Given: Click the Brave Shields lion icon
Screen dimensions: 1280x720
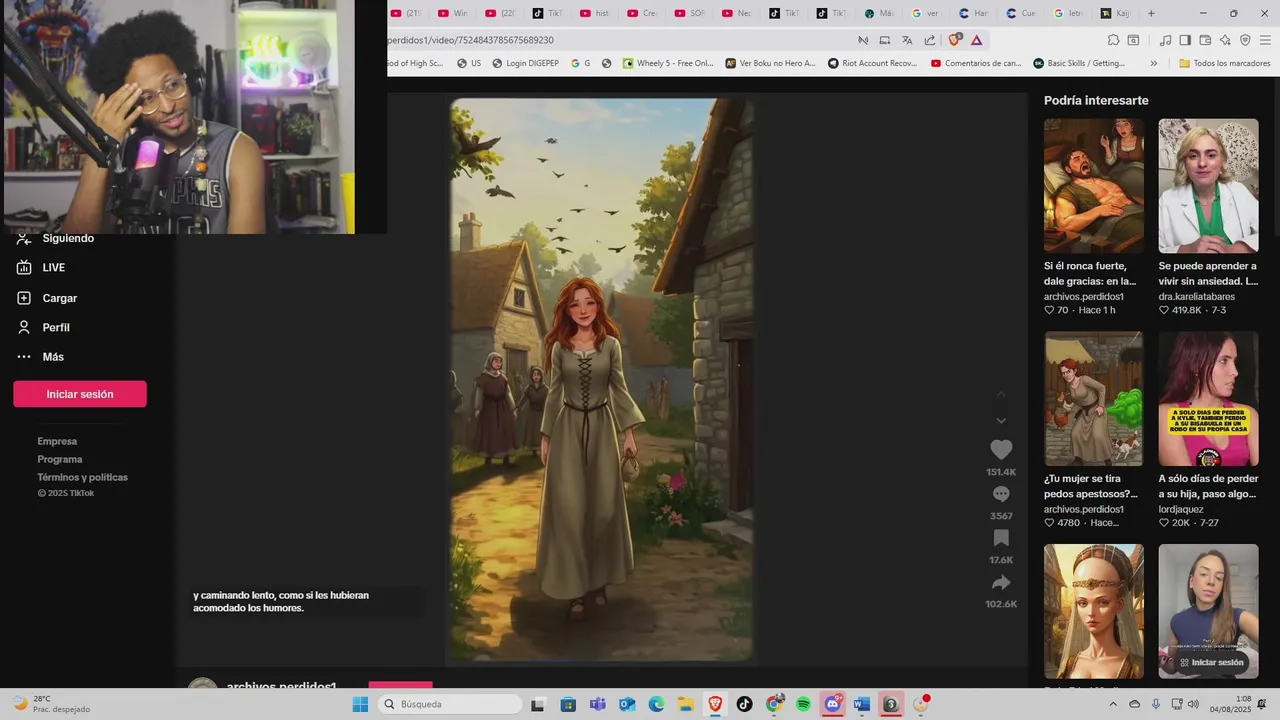Looking at the screenshot, I should click(x=955, y=40).
